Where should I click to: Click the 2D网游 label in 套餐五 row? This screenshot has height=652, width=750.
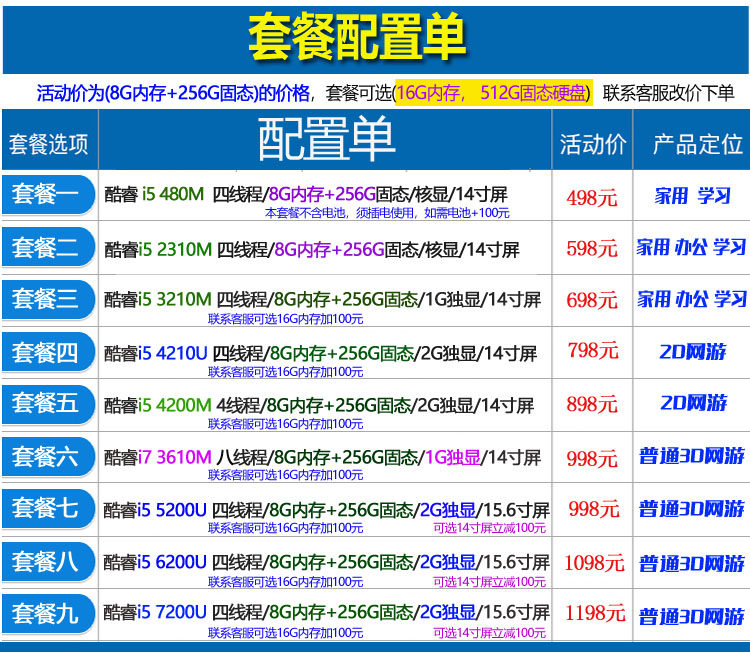click(x=694, y=402)
